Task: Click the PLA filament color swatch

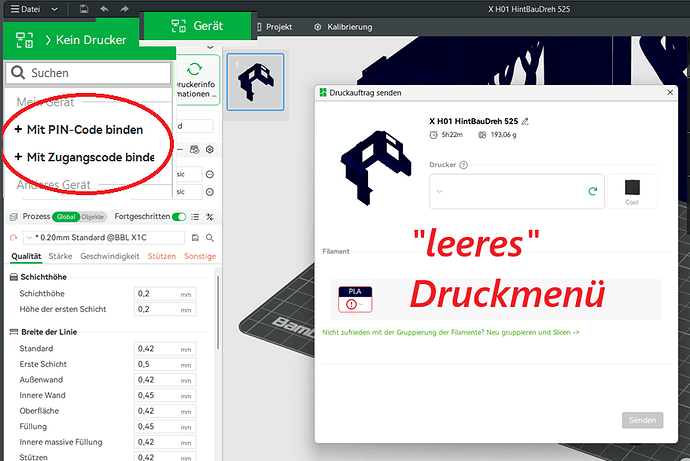Action: (355, 300)
